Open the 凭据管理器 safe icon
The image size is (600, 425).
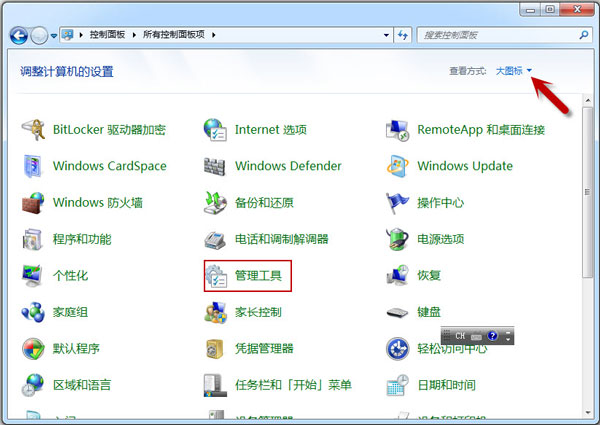(x=215, y=349)
